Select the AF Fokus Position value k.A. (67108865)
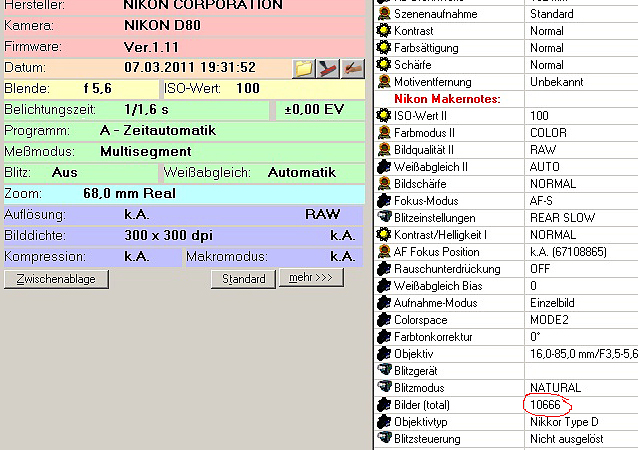The image size is (638, 450). [568, 252]
